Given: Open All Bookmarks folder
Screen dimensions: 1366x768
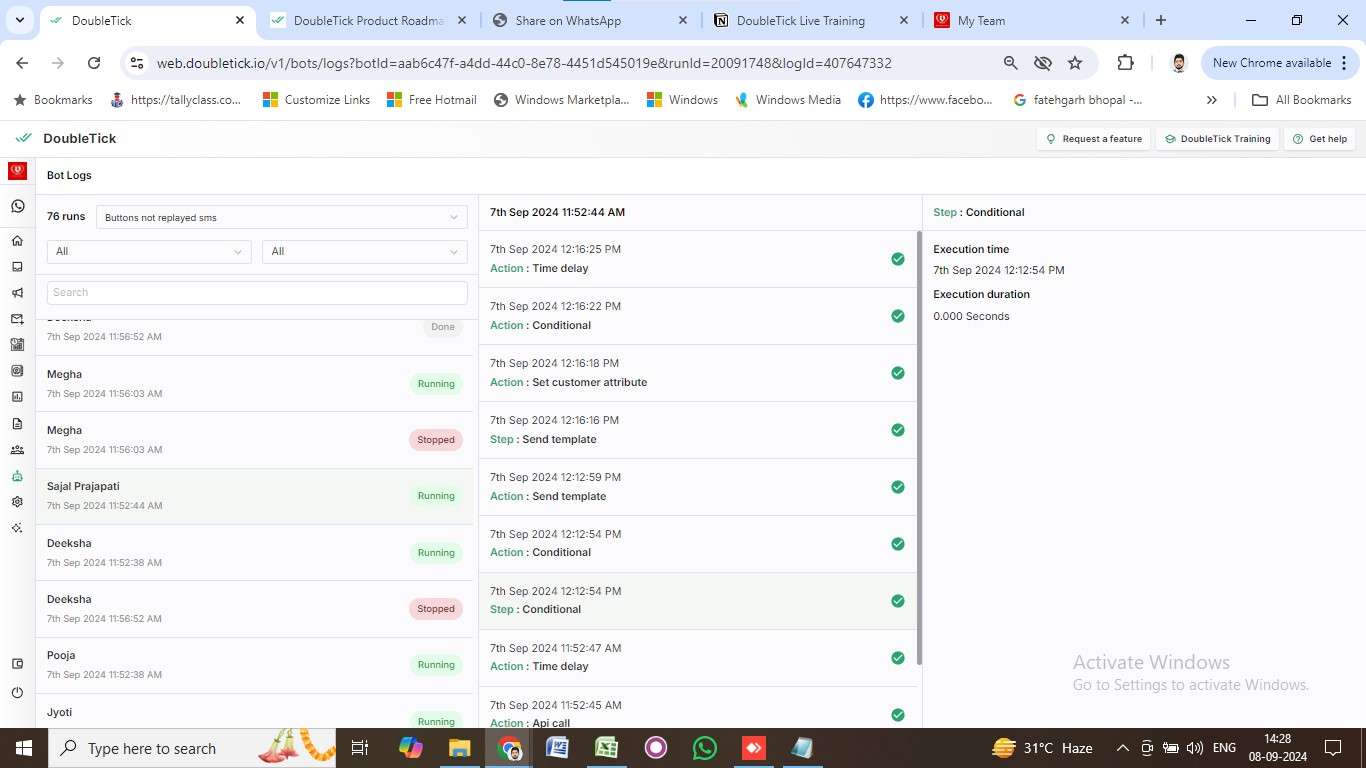Looking at the screenshot, I should (1302, 100).
